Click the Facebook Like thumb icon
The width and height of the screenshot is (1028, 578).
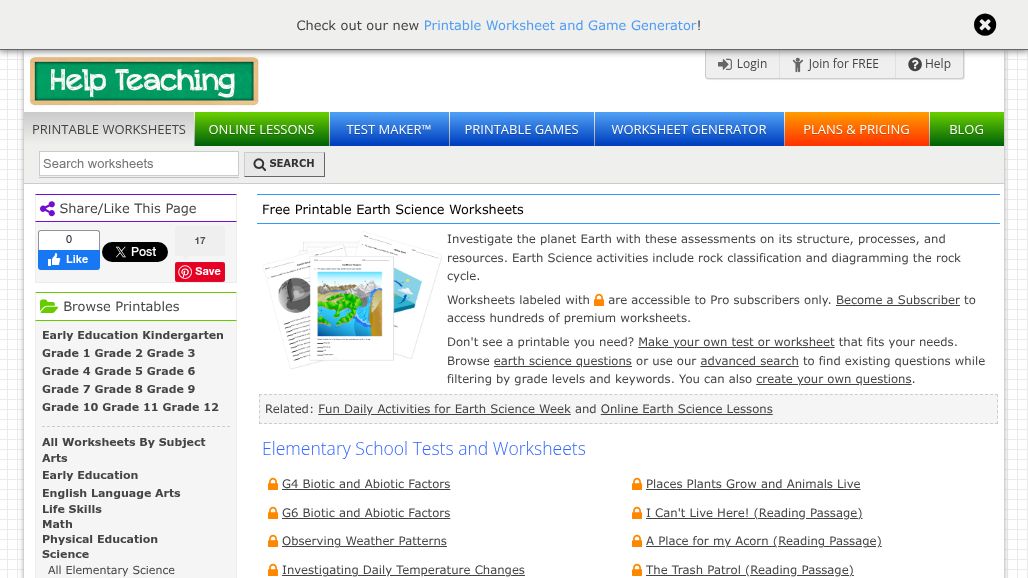[x=55, y=259]
